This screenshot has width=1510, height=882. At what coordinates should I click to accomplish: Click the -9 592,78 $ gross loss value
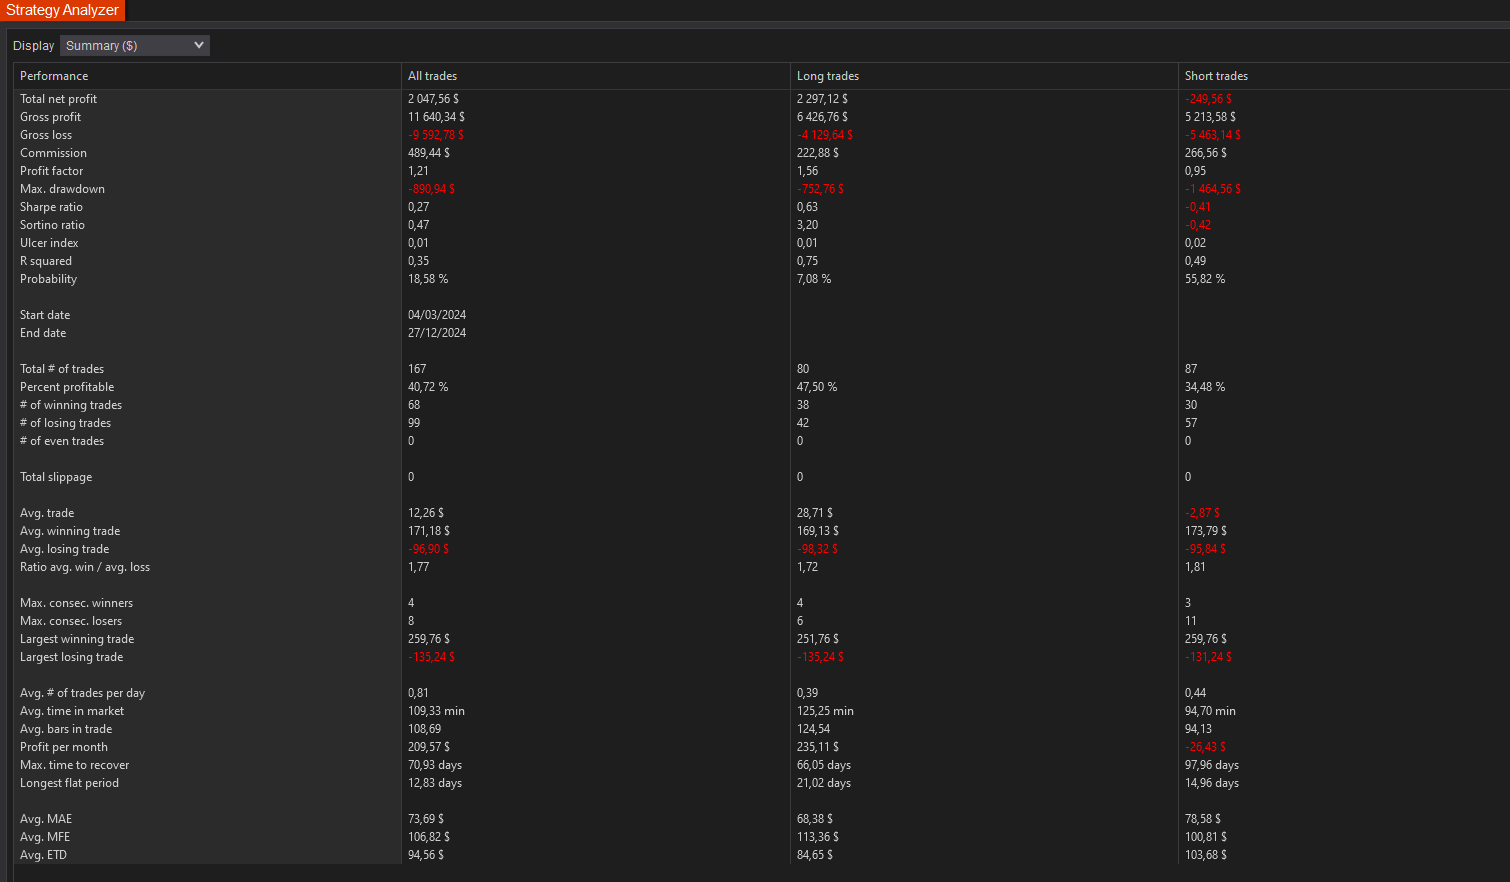436,135
